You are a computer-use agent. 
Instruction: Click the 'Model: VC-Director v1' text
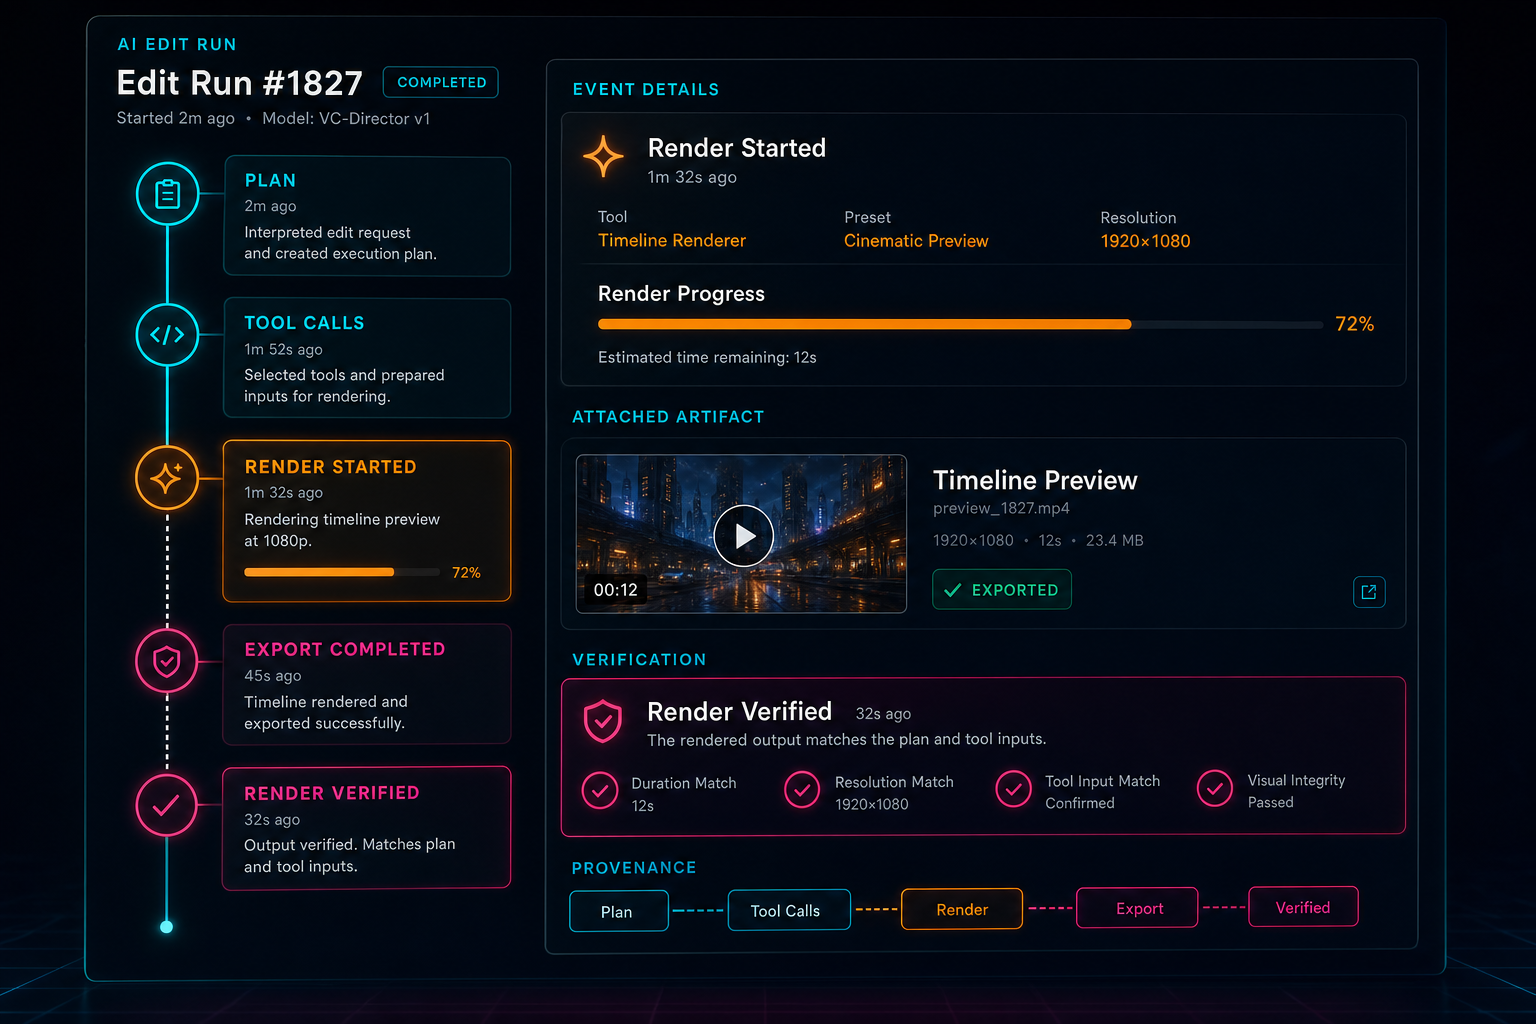[346, 118]
